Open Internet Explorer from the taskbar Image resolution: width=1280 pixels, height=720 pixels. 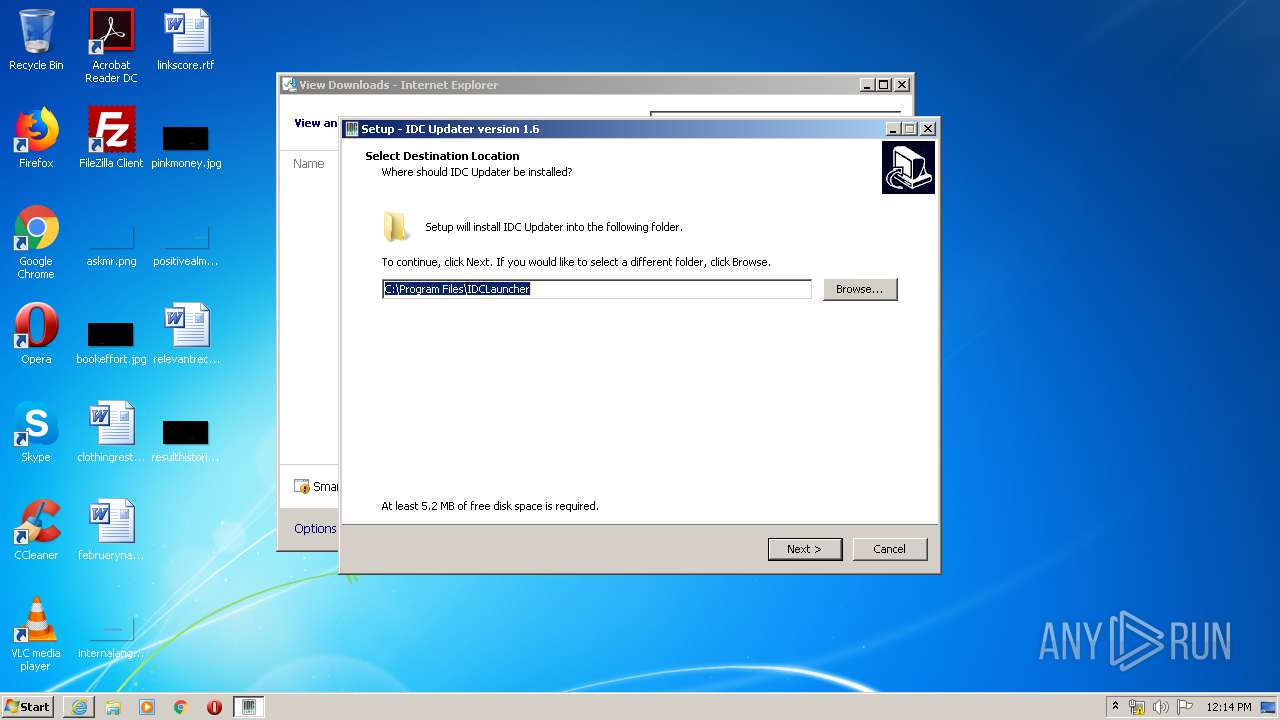(x=79, y=707)
